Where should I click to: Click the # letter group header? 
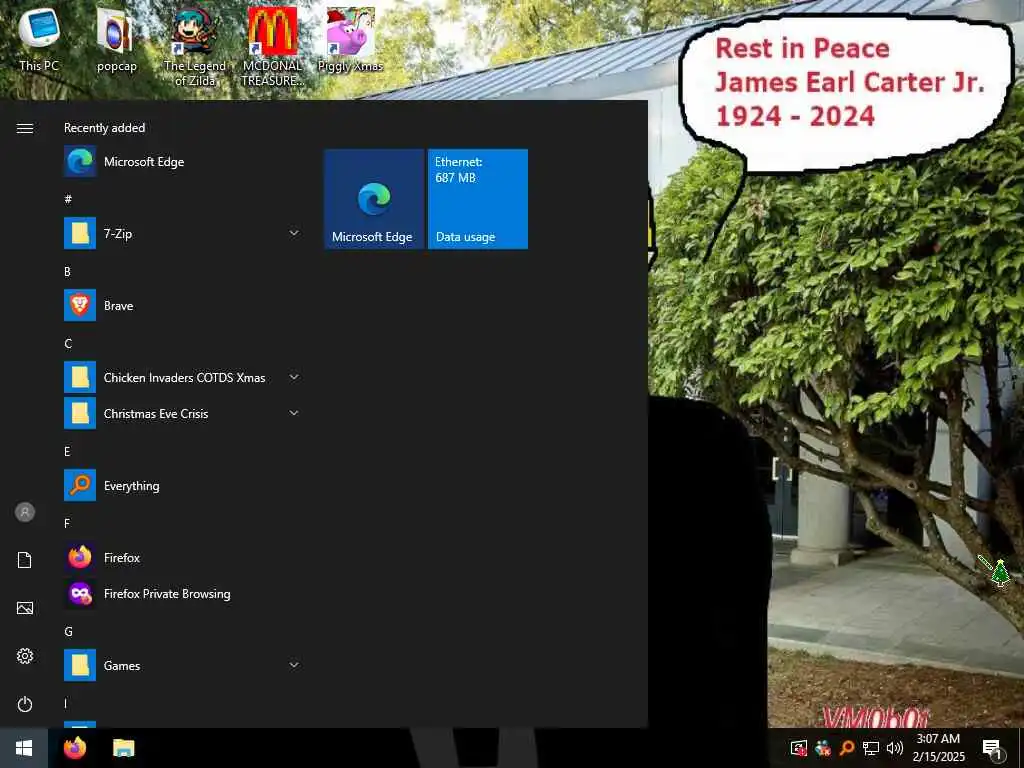click(x=68, y=199)
